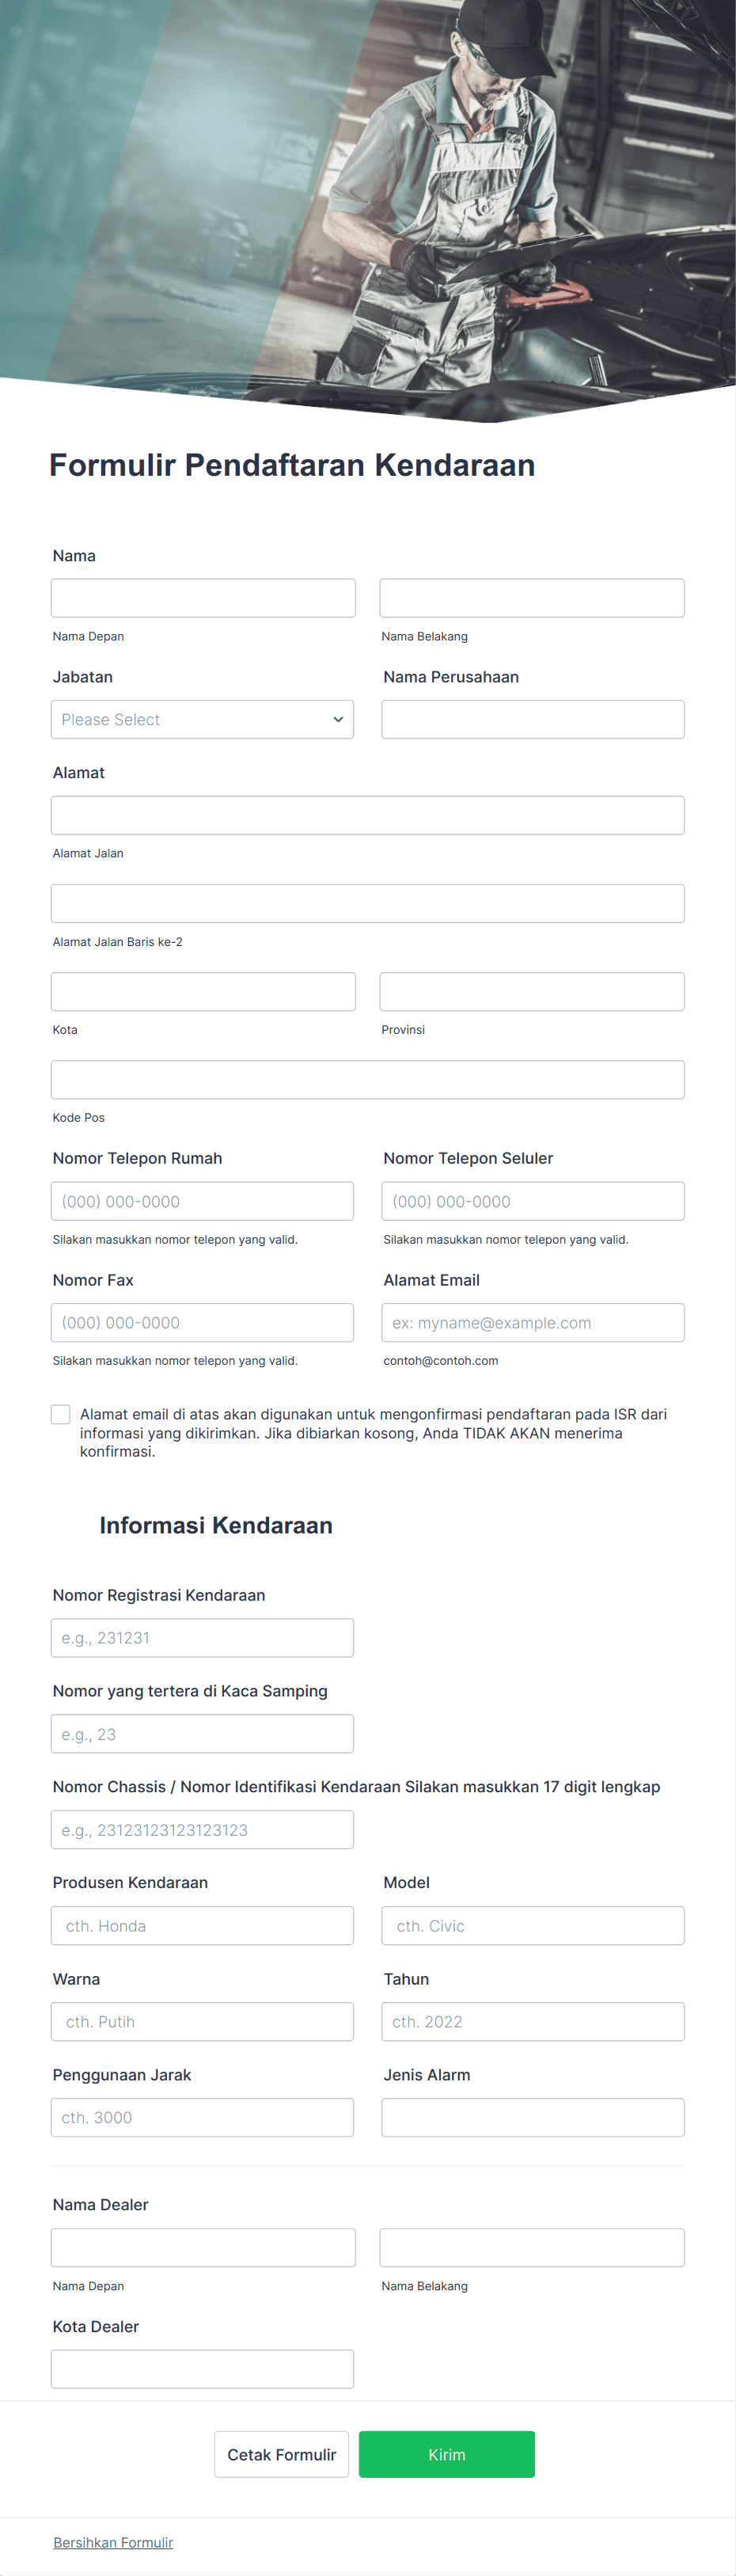Click the Nama Depan input field
Image resolution: width=736 pixels, height=2576 pixels.
pyautogui.click(x=202, y=597)
